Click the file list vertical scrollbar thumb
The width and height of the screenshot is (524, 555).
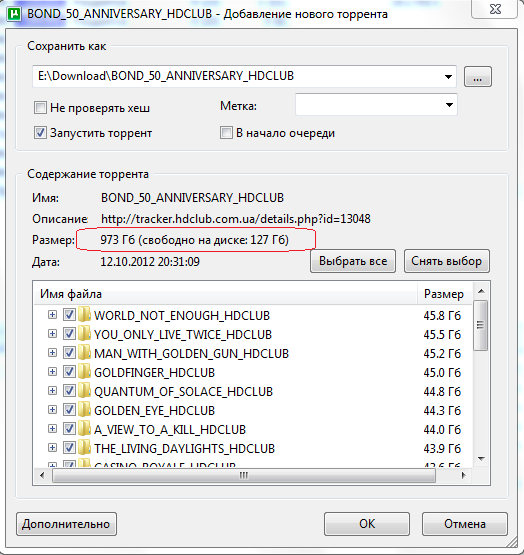481,326
